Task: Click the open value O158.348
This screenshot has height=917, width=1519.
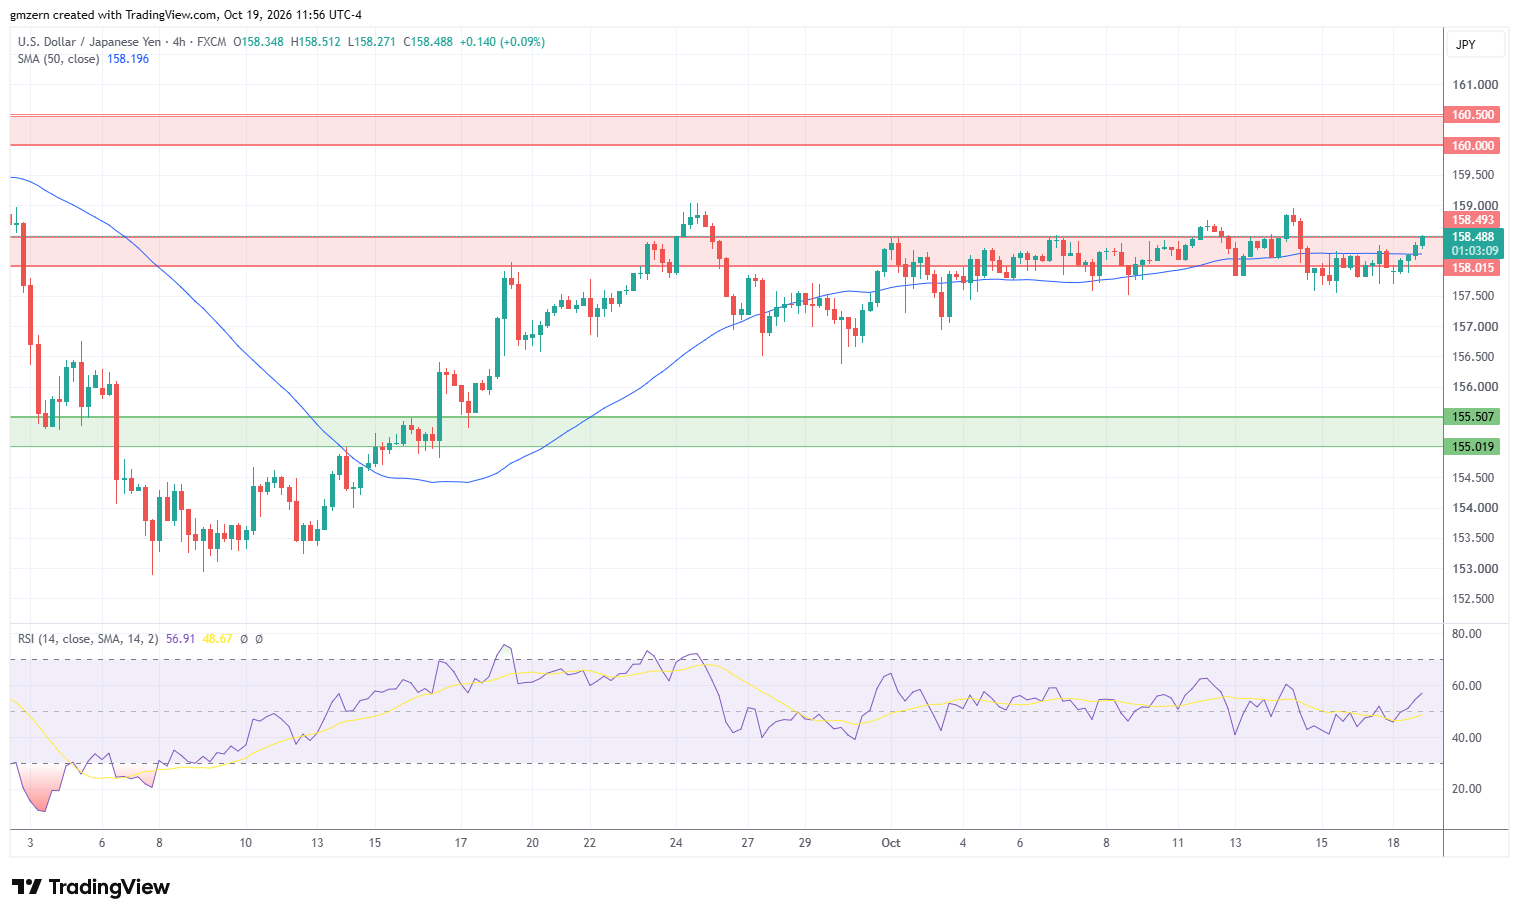Action: coord(258,42)
